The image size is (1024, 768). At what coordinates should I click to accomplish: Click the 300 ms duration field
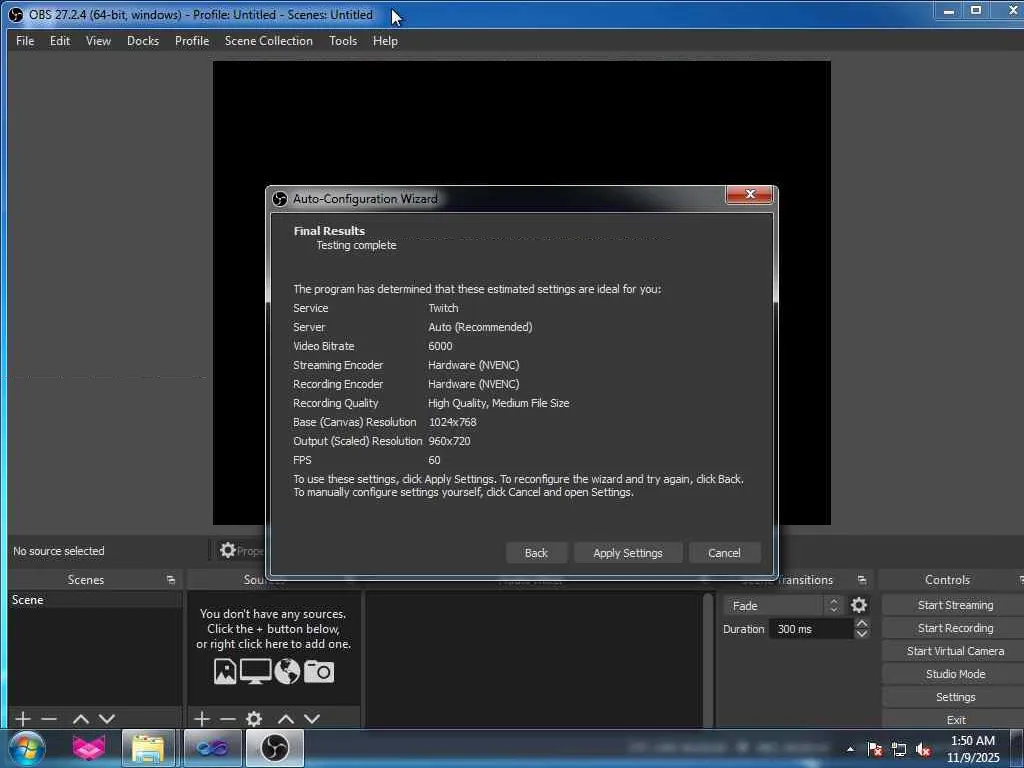[x=810, y=629]
